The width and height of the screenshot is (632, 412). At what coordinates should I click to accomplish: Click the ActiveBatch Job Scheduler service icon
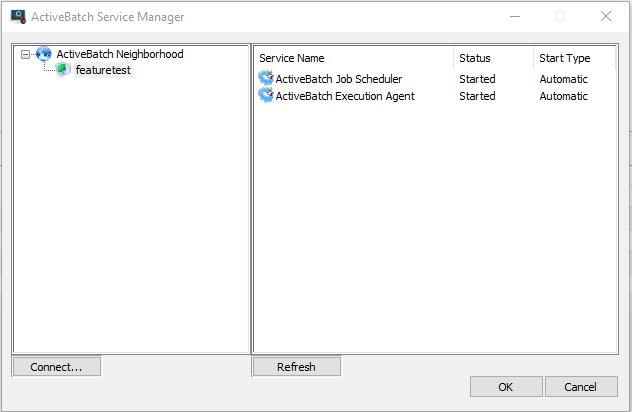coord(266,79)
